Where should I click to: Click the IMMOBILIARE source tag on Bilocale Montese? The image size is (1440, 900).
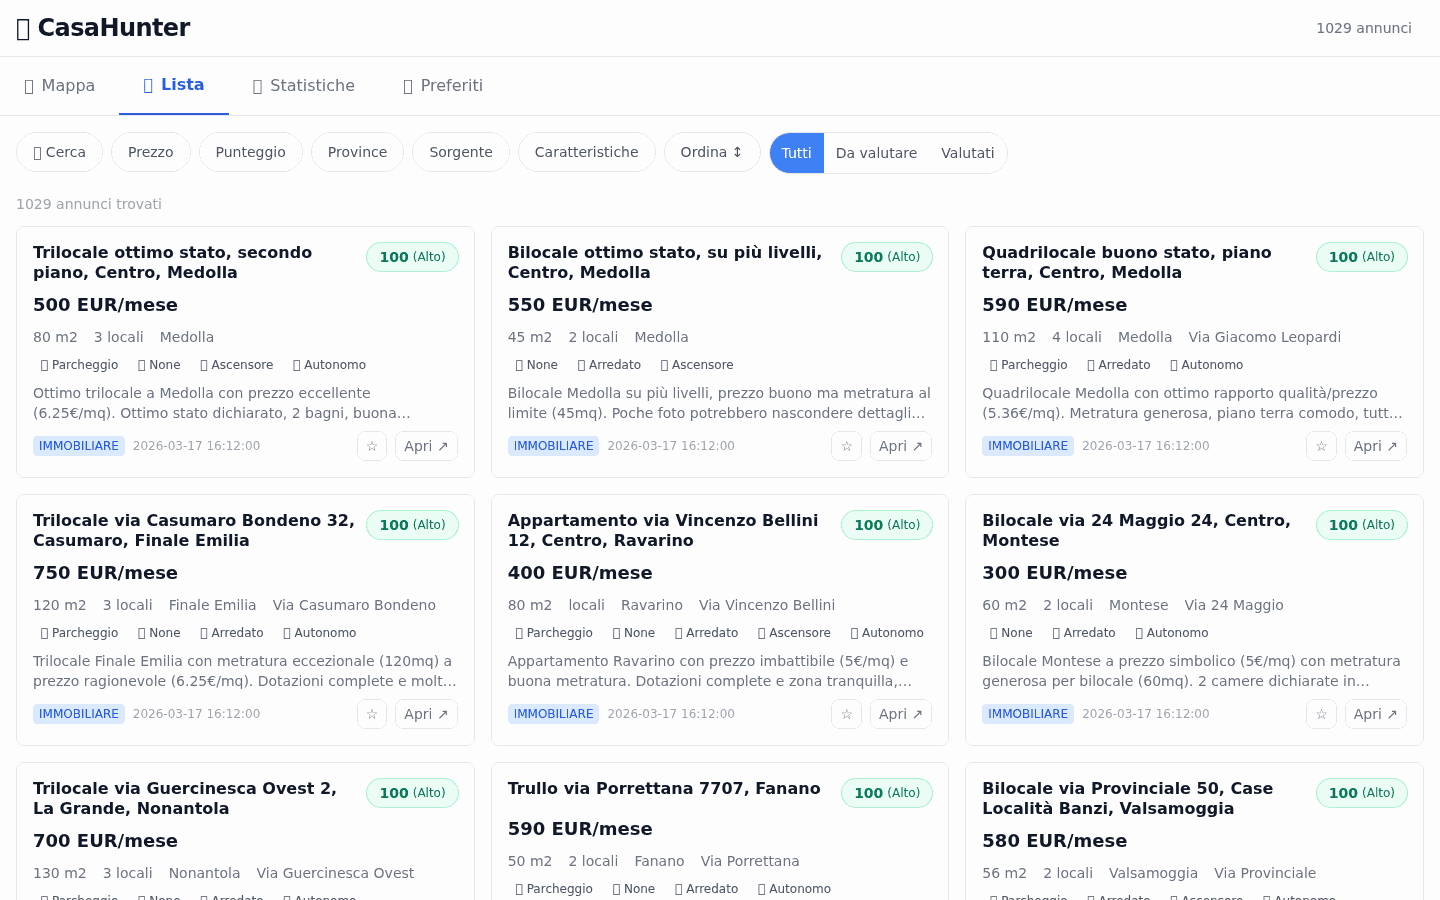(1028, 713)
